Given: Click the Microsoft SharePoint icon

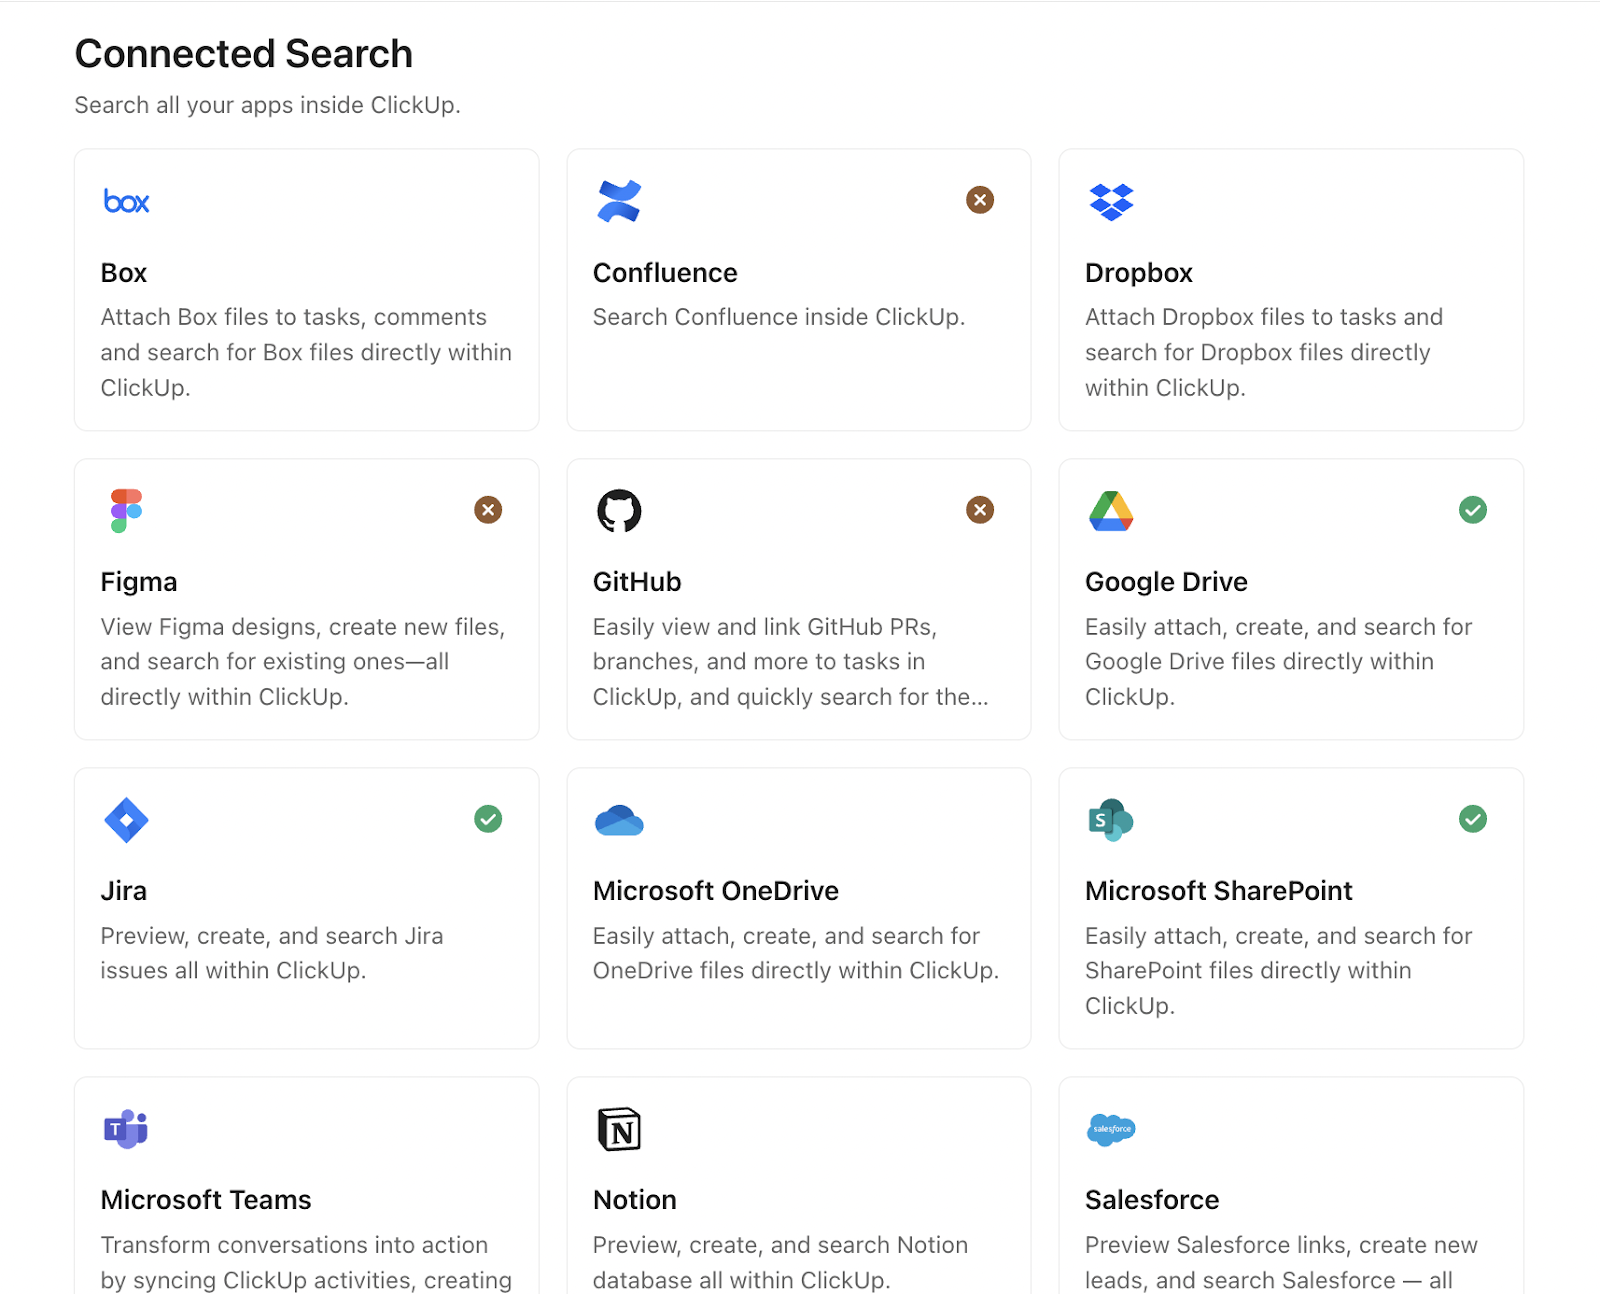Looking at the screenshot, I should (x=1112, y=819).
